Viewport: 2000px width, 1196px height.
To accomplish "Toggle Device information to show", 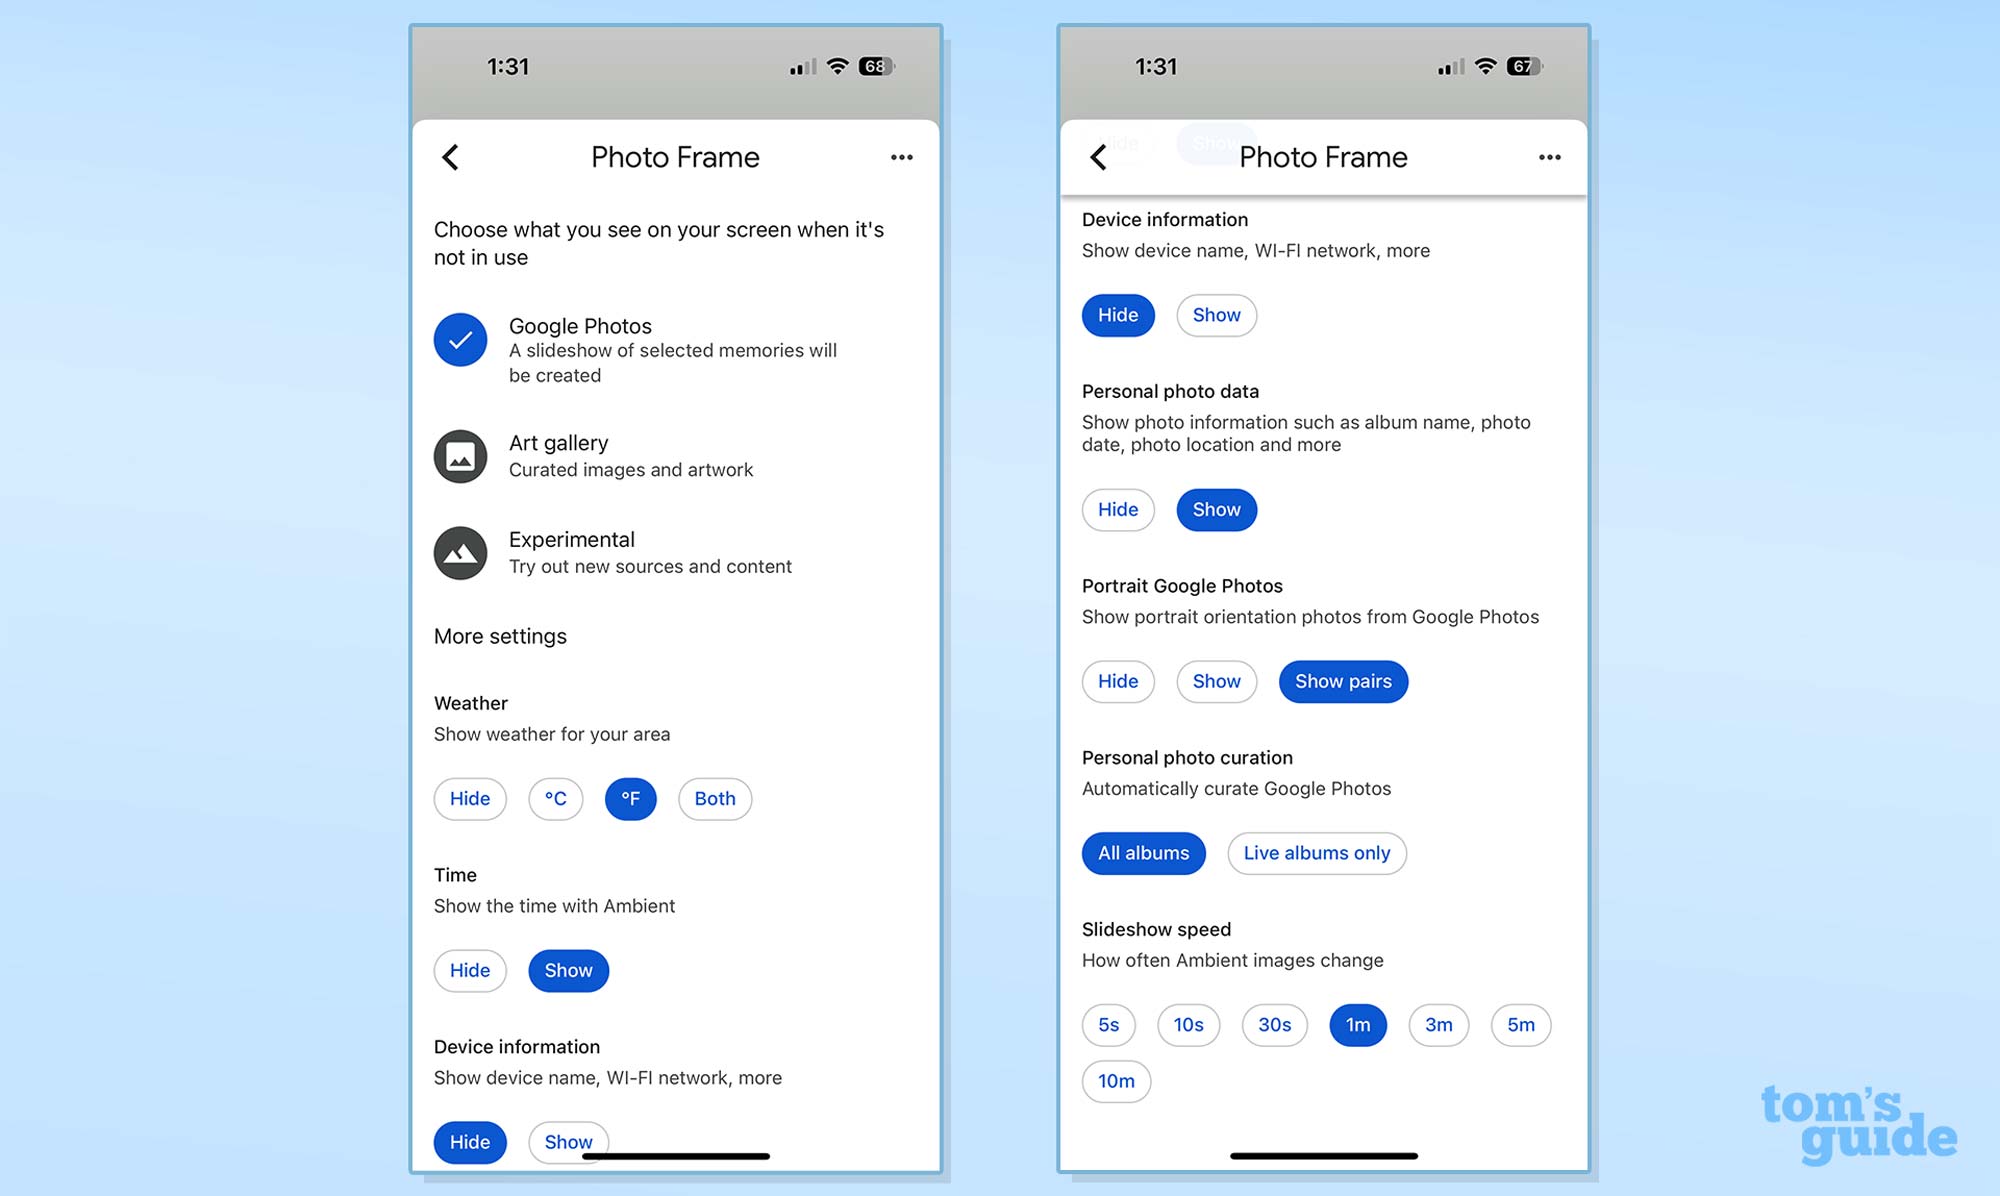I will (567, 1140).
